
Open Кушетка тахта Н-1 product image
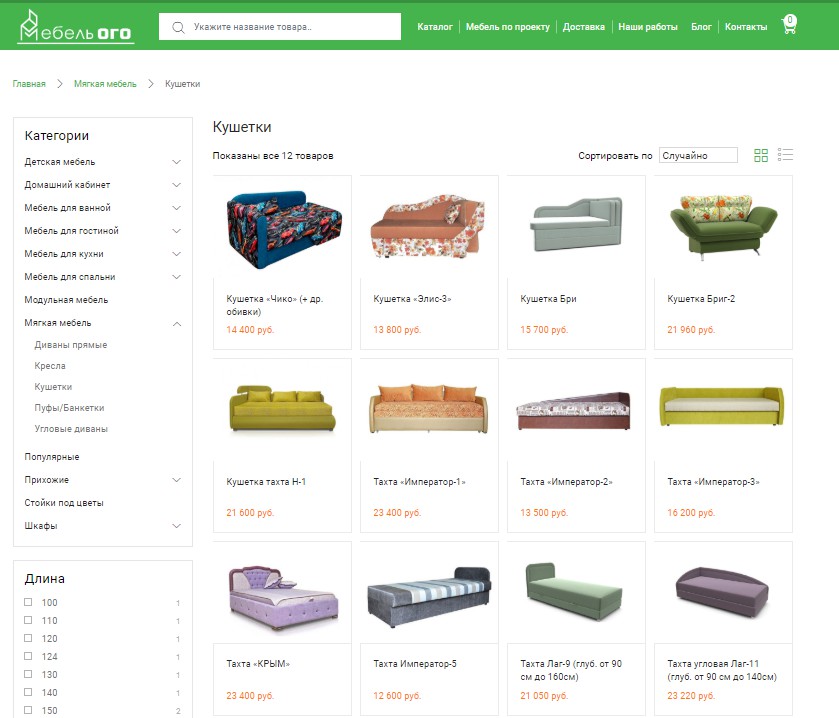pyautogui.click(x=283, y=408)
